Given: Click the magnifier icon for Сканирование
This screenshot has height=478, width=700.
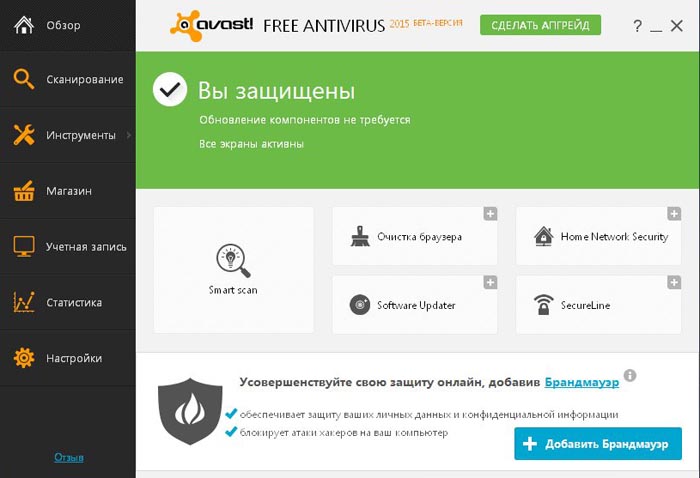Looking at the screenshot, I should click(x=24, y=79).
